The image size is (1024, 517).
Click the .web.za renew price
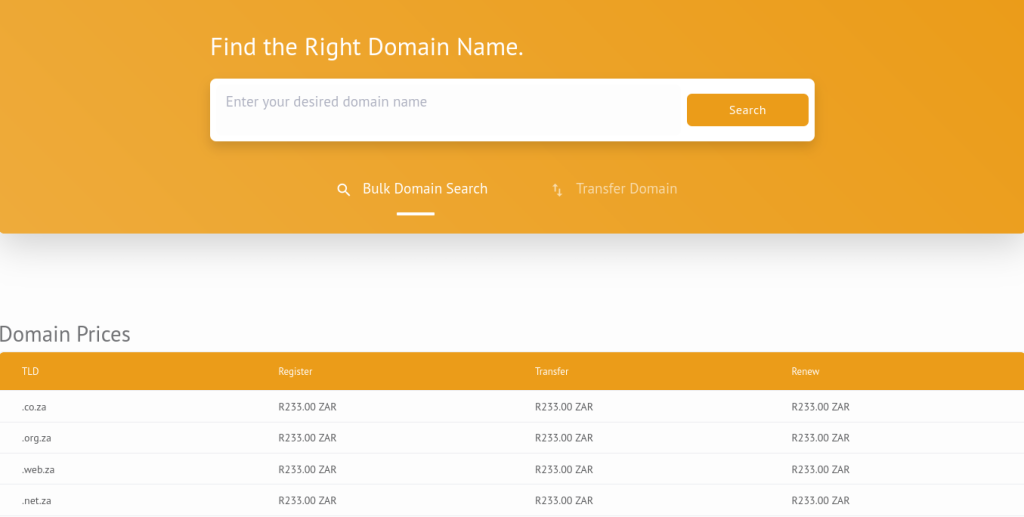(x=820, y=469)
